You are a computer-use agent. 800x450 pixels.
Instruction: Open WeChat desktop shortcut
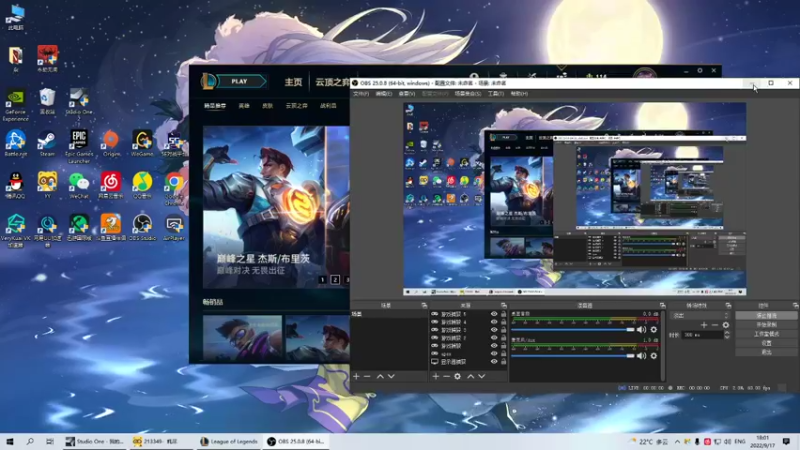click(79, 186)
